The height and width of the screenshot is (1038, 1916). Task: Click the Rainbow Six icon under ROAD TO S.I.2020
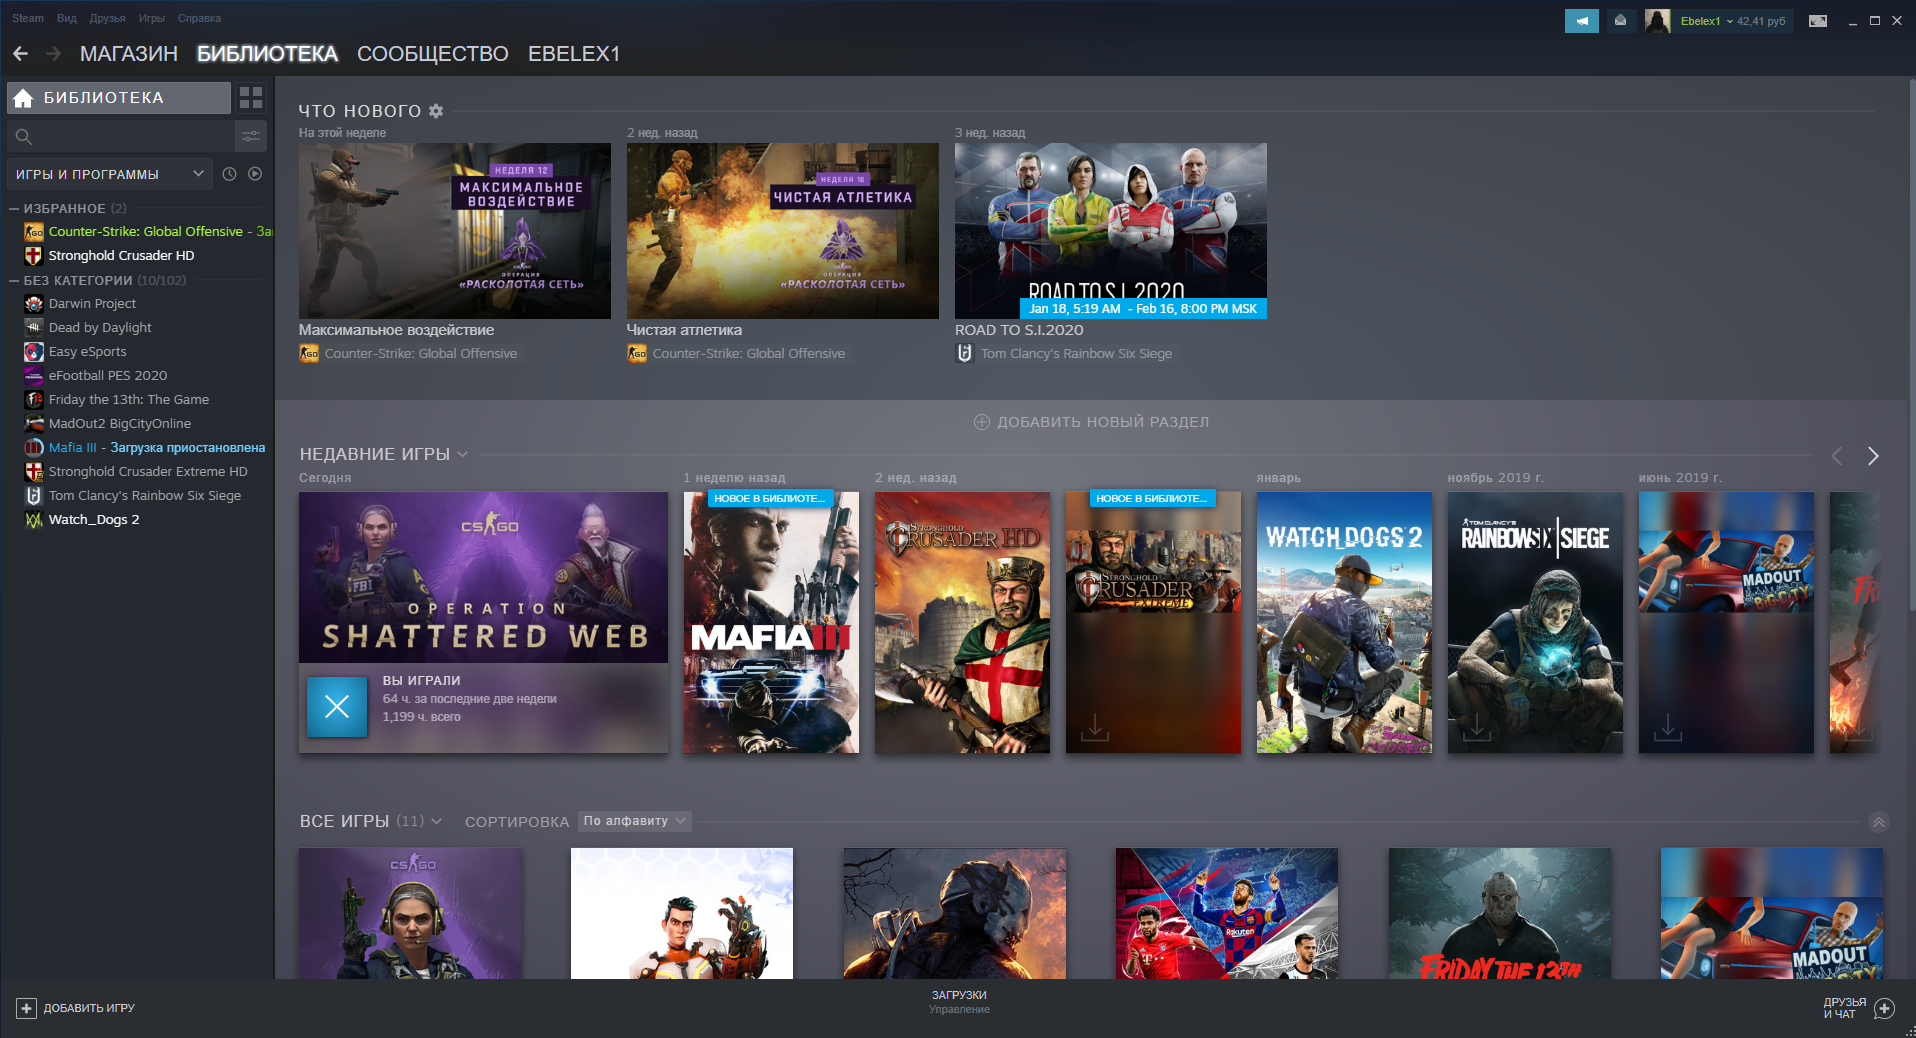point(965,353)
